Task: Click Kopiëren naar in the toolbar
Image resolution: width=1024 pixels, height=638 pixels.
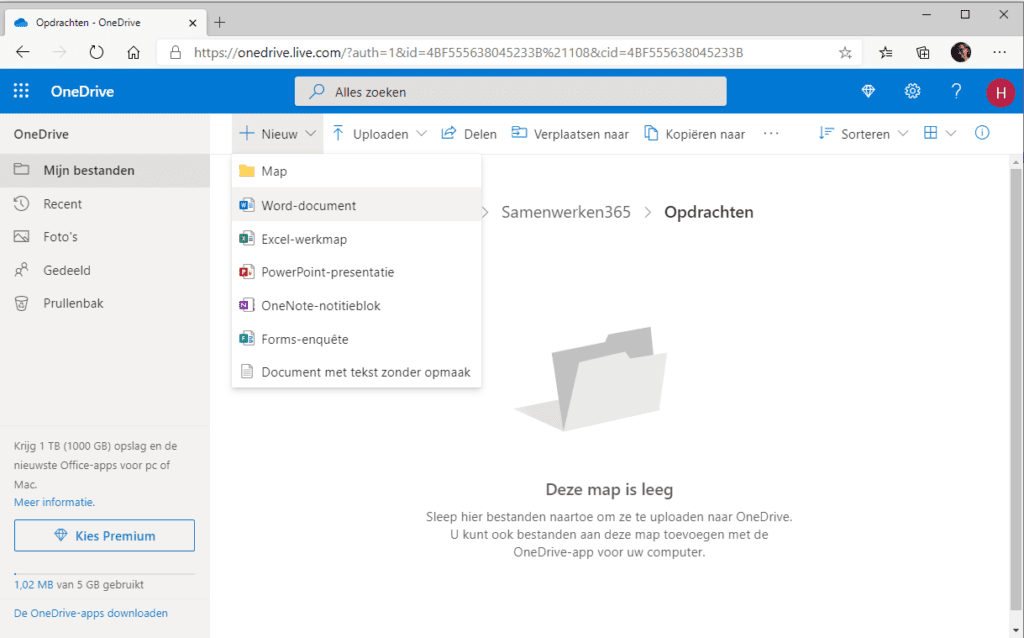Action: (694, 134)
